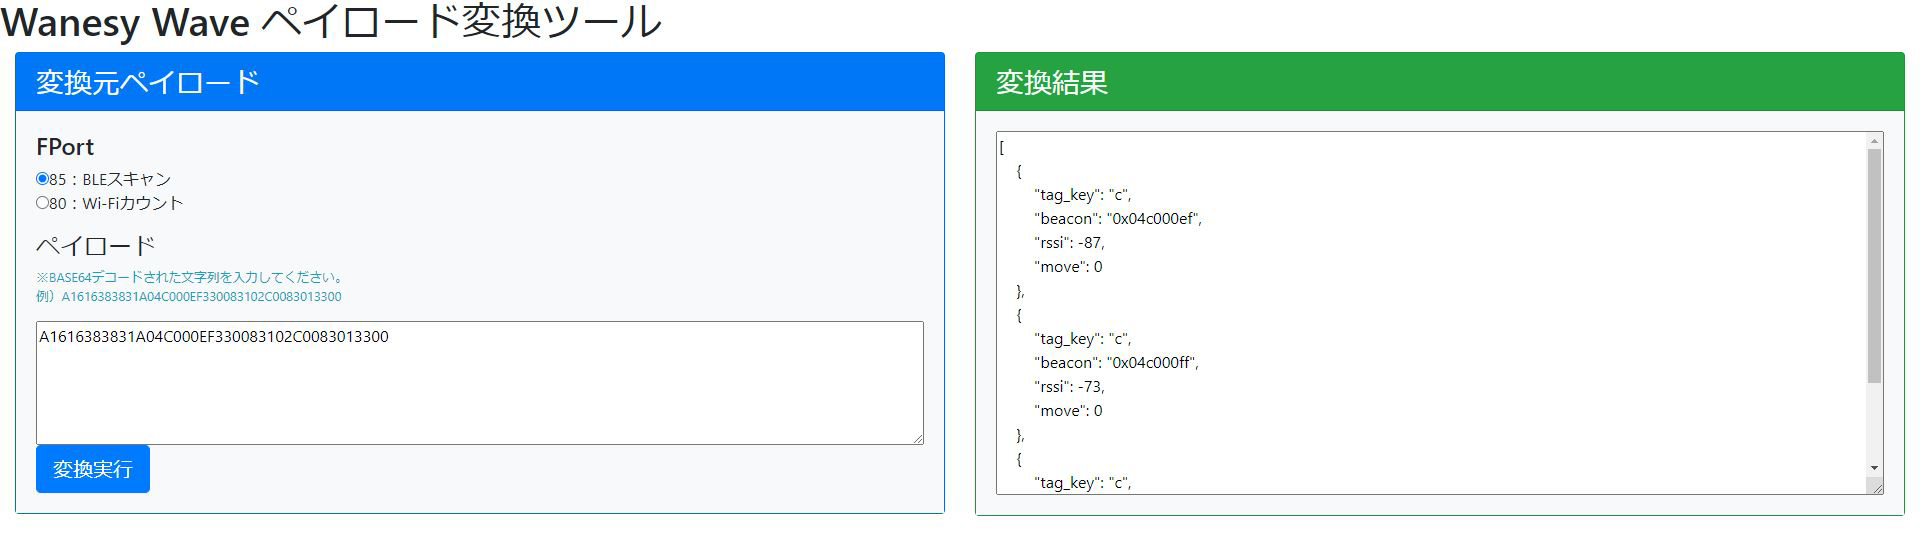Focus the payload input textarea
Image resolution: width=1920 pixels, height=544 pixels.
tap(480, 383)
